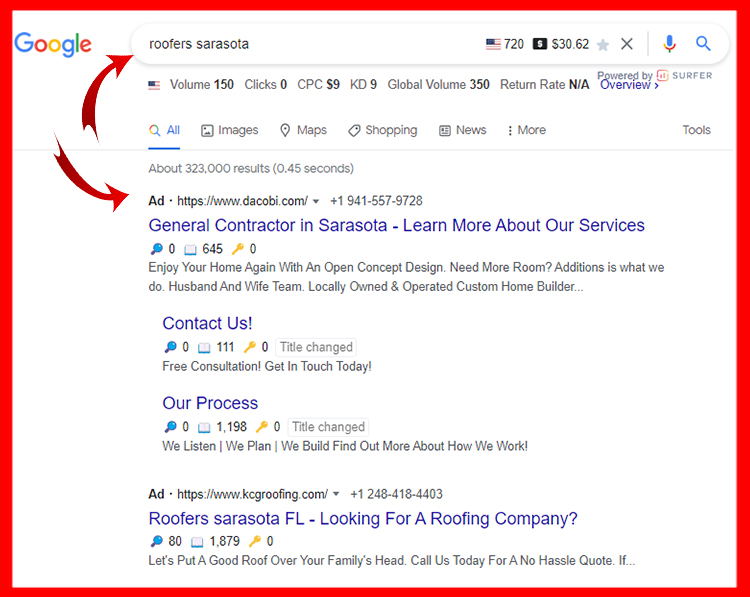750x597 pixels.
Task: Click About 323,000 results text
Action: pyautogui.click(x=251, y=168)
